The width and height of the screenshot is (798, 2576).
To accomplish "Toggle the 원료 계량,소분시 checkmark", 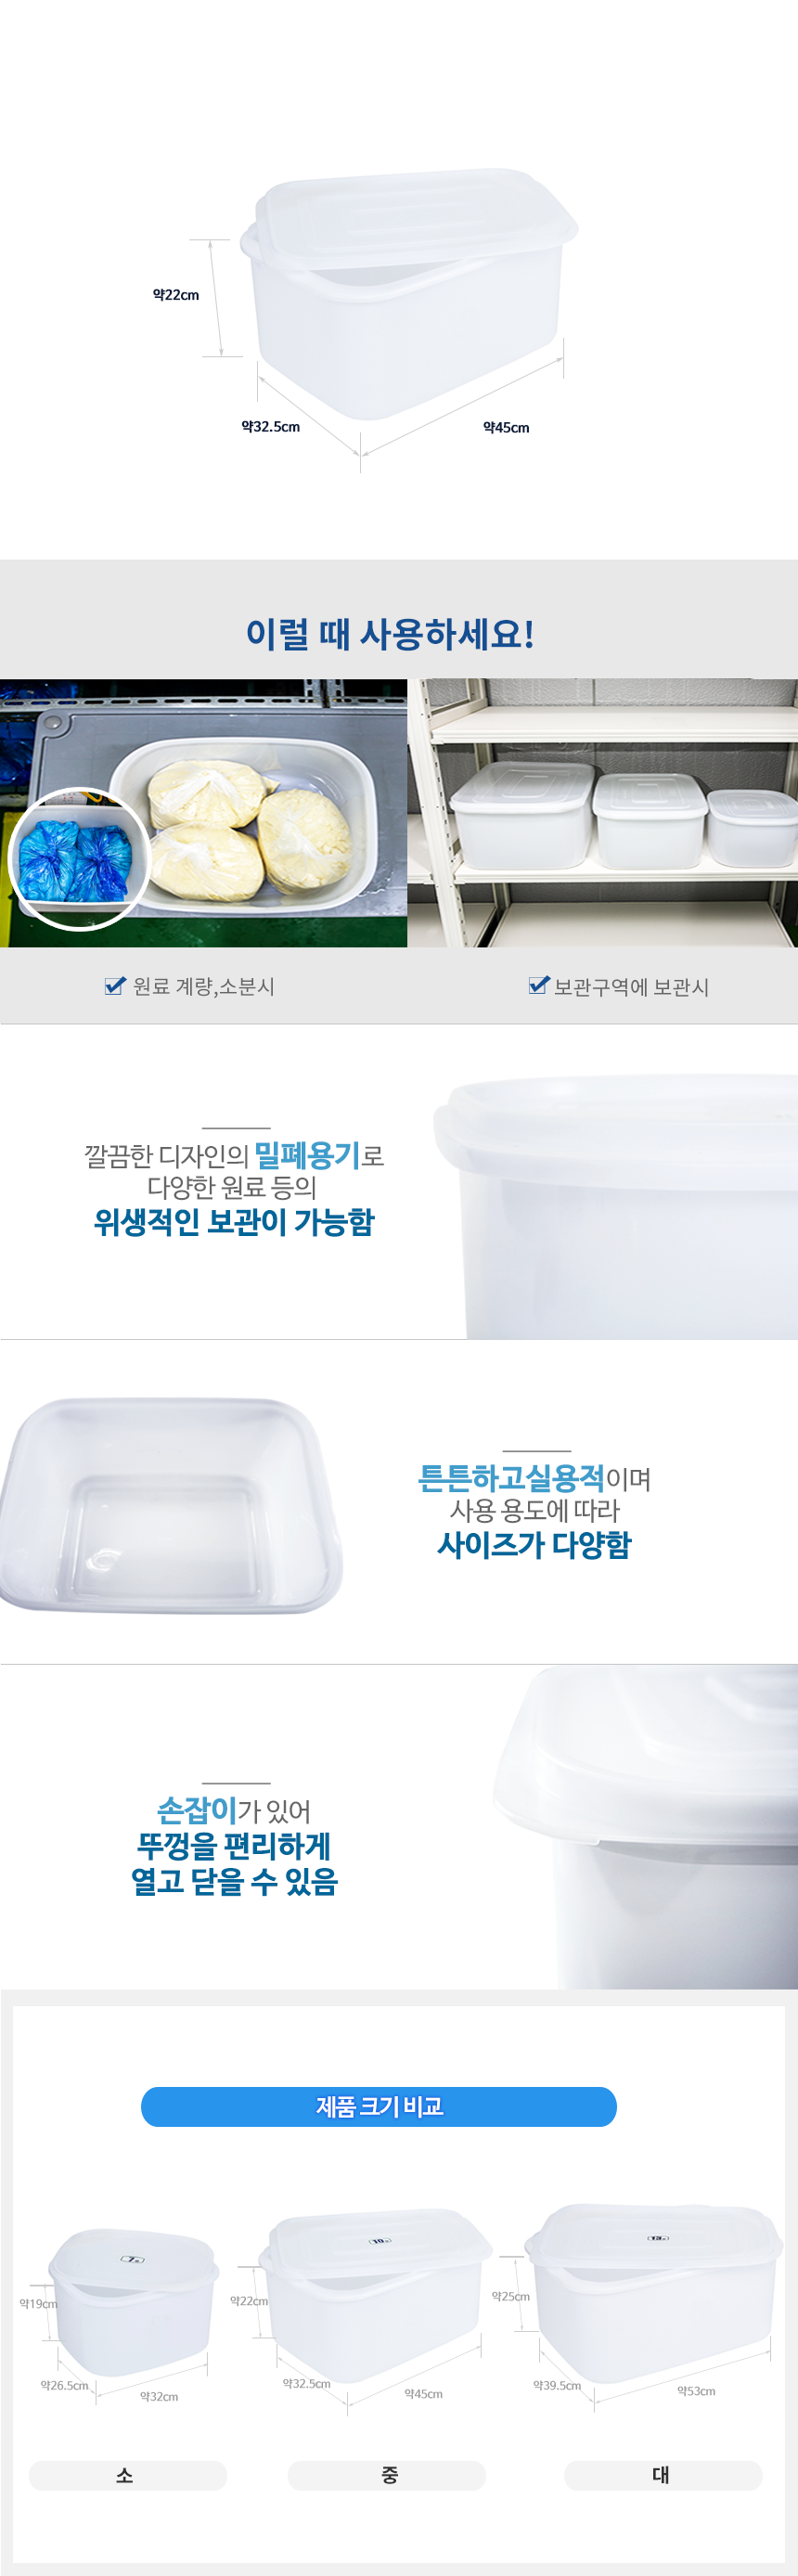I will click(114, 986).
